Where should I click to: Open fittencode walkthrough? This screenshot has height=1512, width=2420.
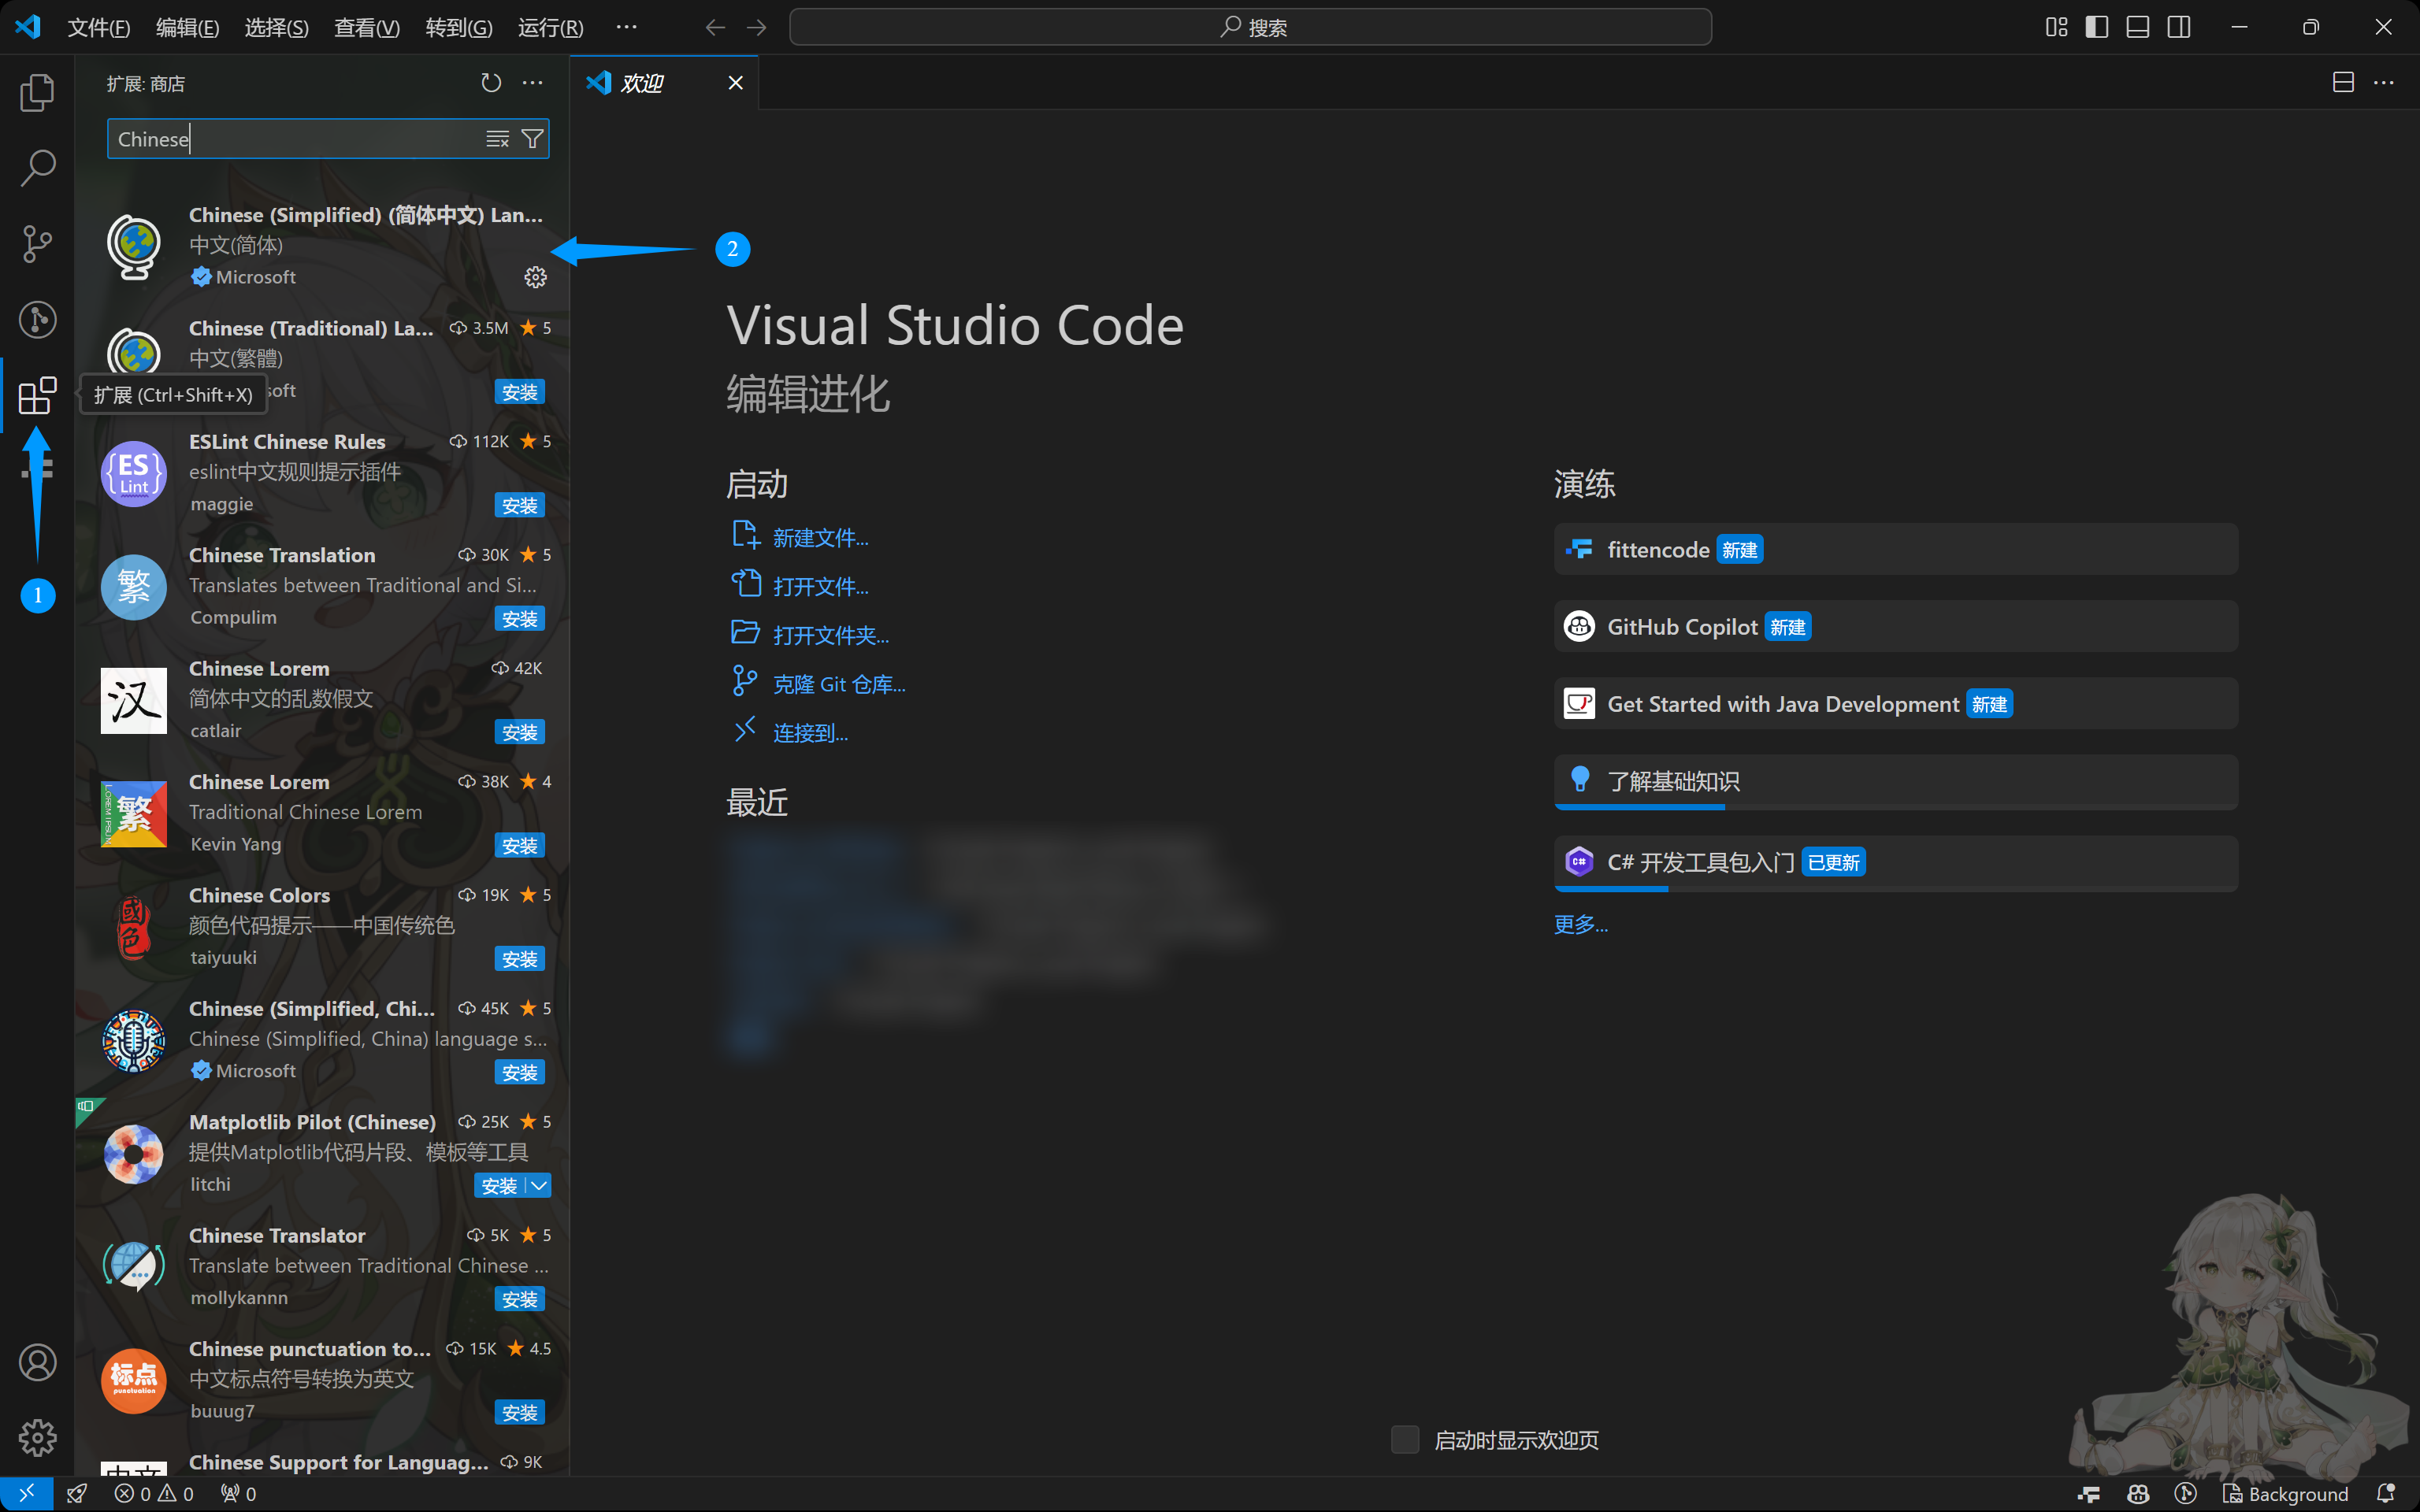click(x=1895, y=549)
